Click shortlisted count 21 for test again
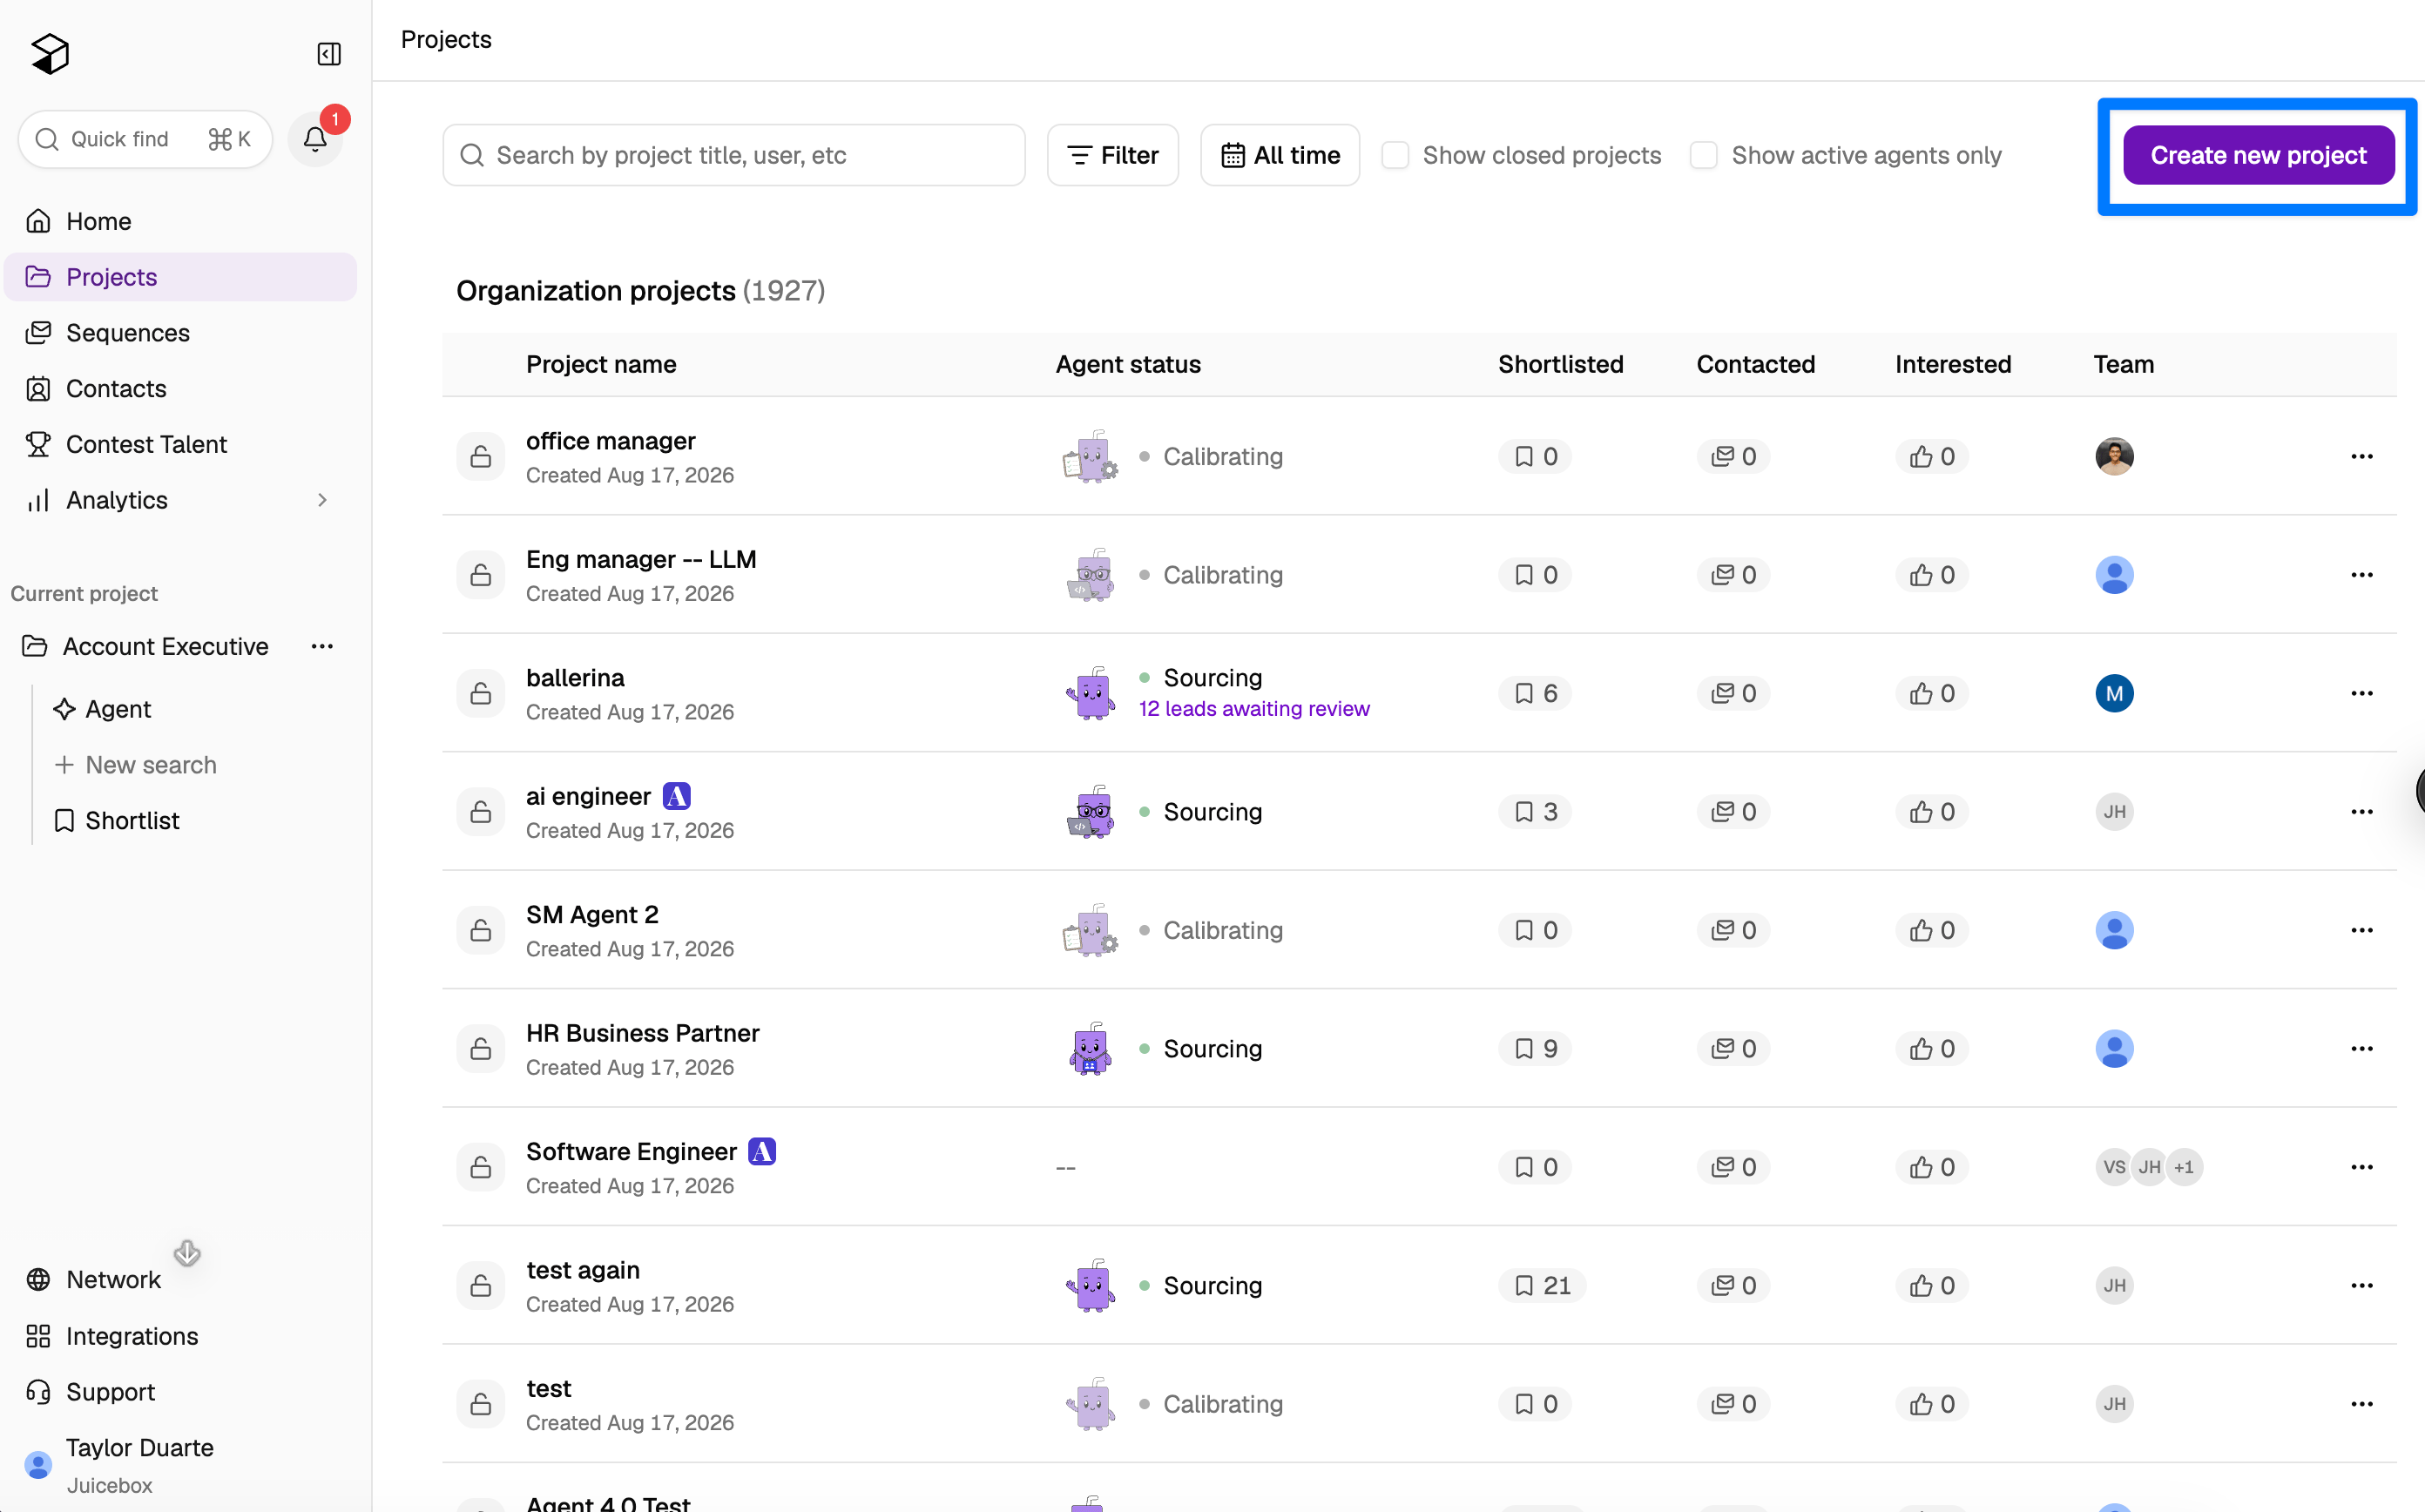Viewport: 2425px width, 1512px height. 1542,1286
